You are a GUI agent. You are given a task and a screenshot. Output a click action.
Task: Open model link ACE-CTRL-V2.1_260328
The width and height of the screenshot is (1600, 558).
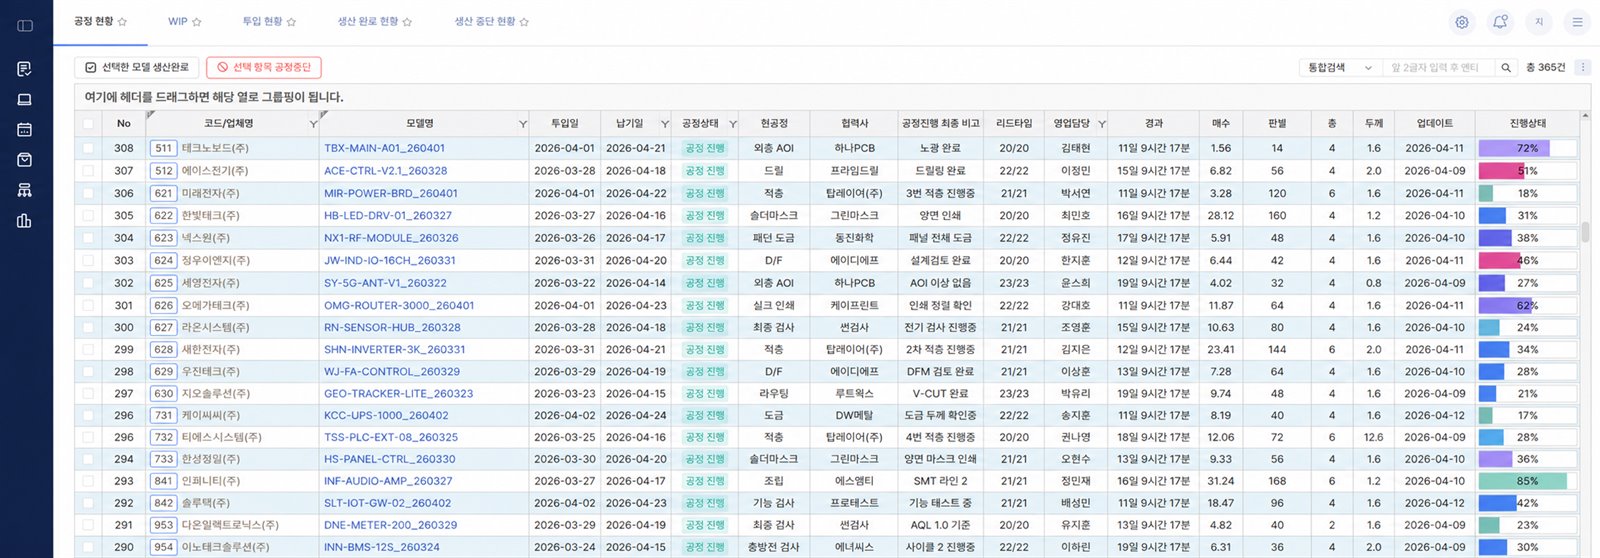point(386,171)
